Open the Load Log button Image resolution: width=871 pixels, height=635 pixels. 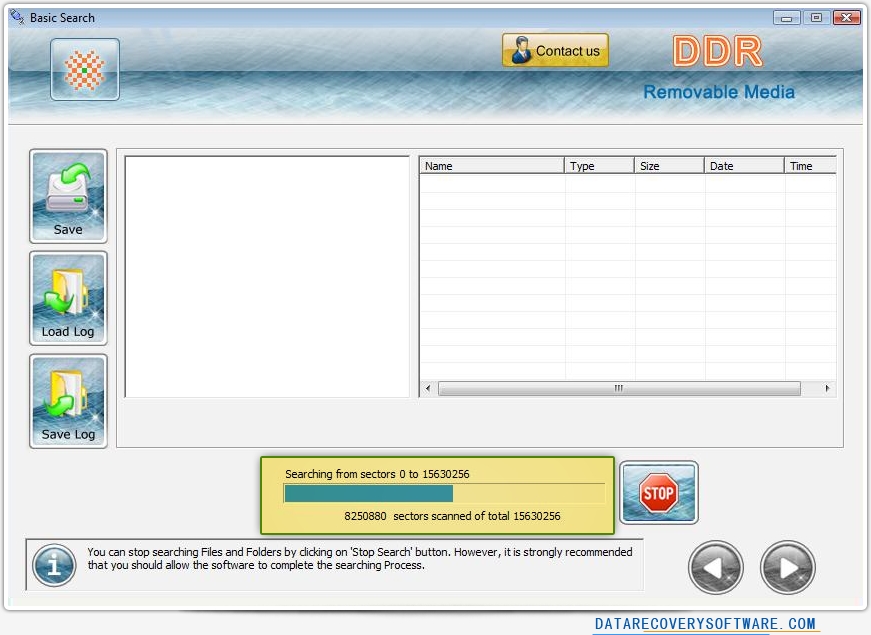click(68, 298)
